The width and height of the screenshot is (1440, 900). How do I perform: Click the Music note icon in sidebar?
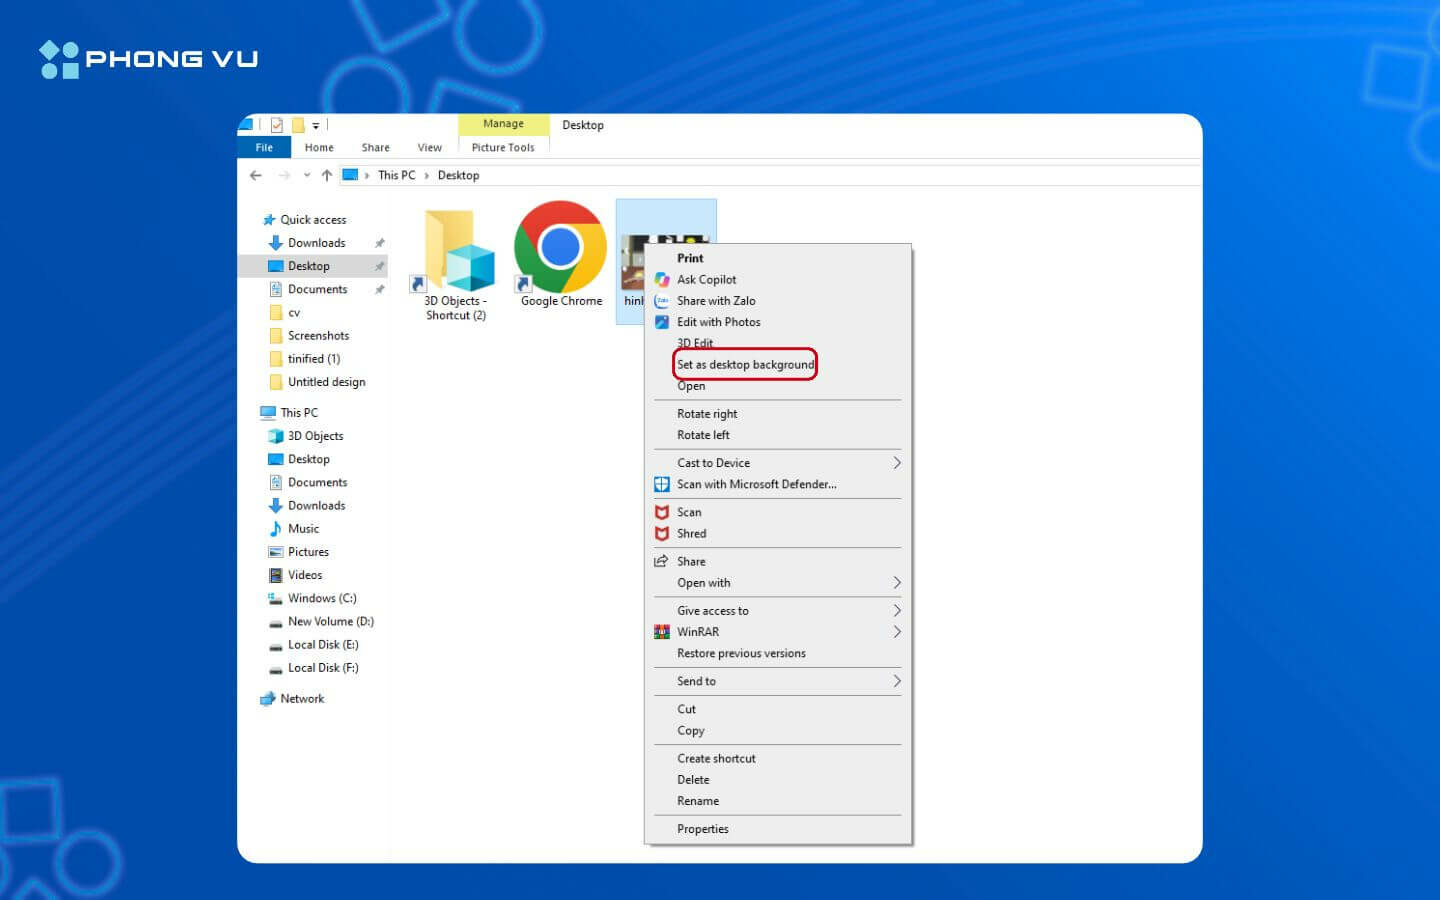click(276, 528)
